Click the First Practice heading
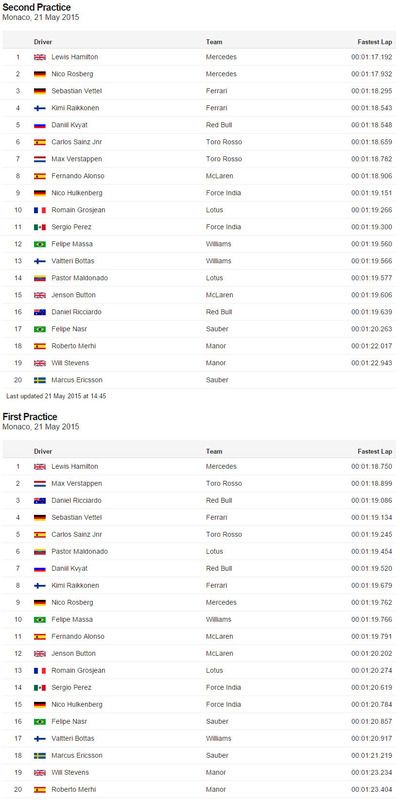This screenshot has width=400, height=800. pos(30,417)
